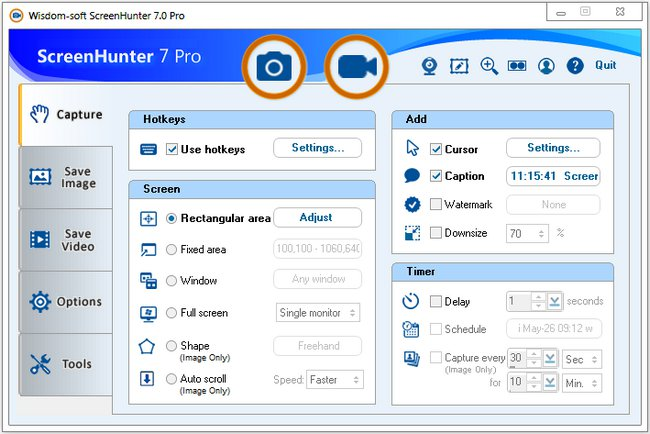Viewport: 650px width, 434px height.
Task: Expand the Delay seconds dropdown arrow
Action: coord(554,301)
